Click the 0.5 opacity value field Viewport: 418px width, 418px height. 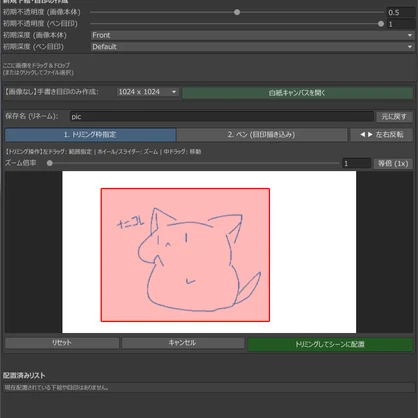tap(401, 12)
